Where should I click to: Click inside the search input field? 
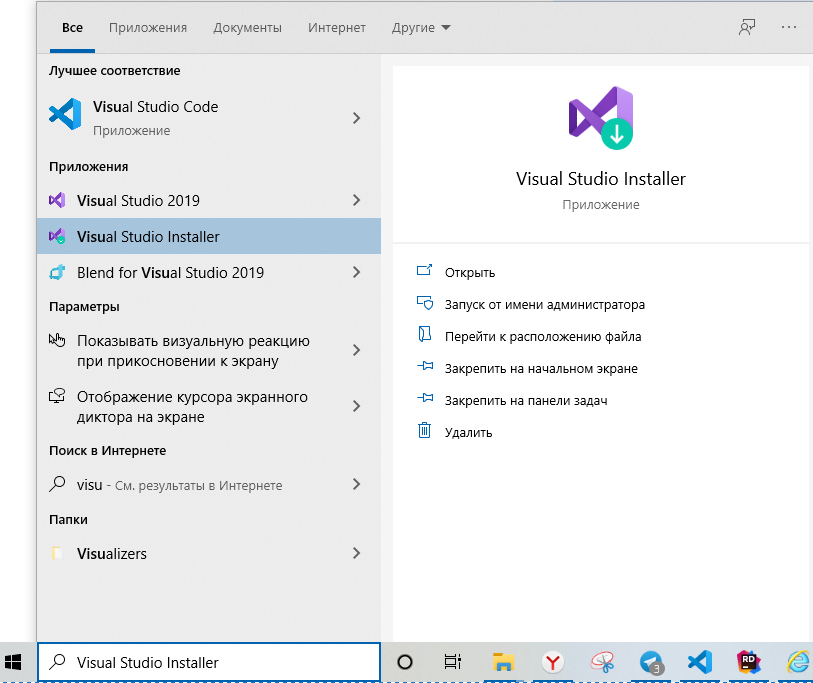[208, 662]
